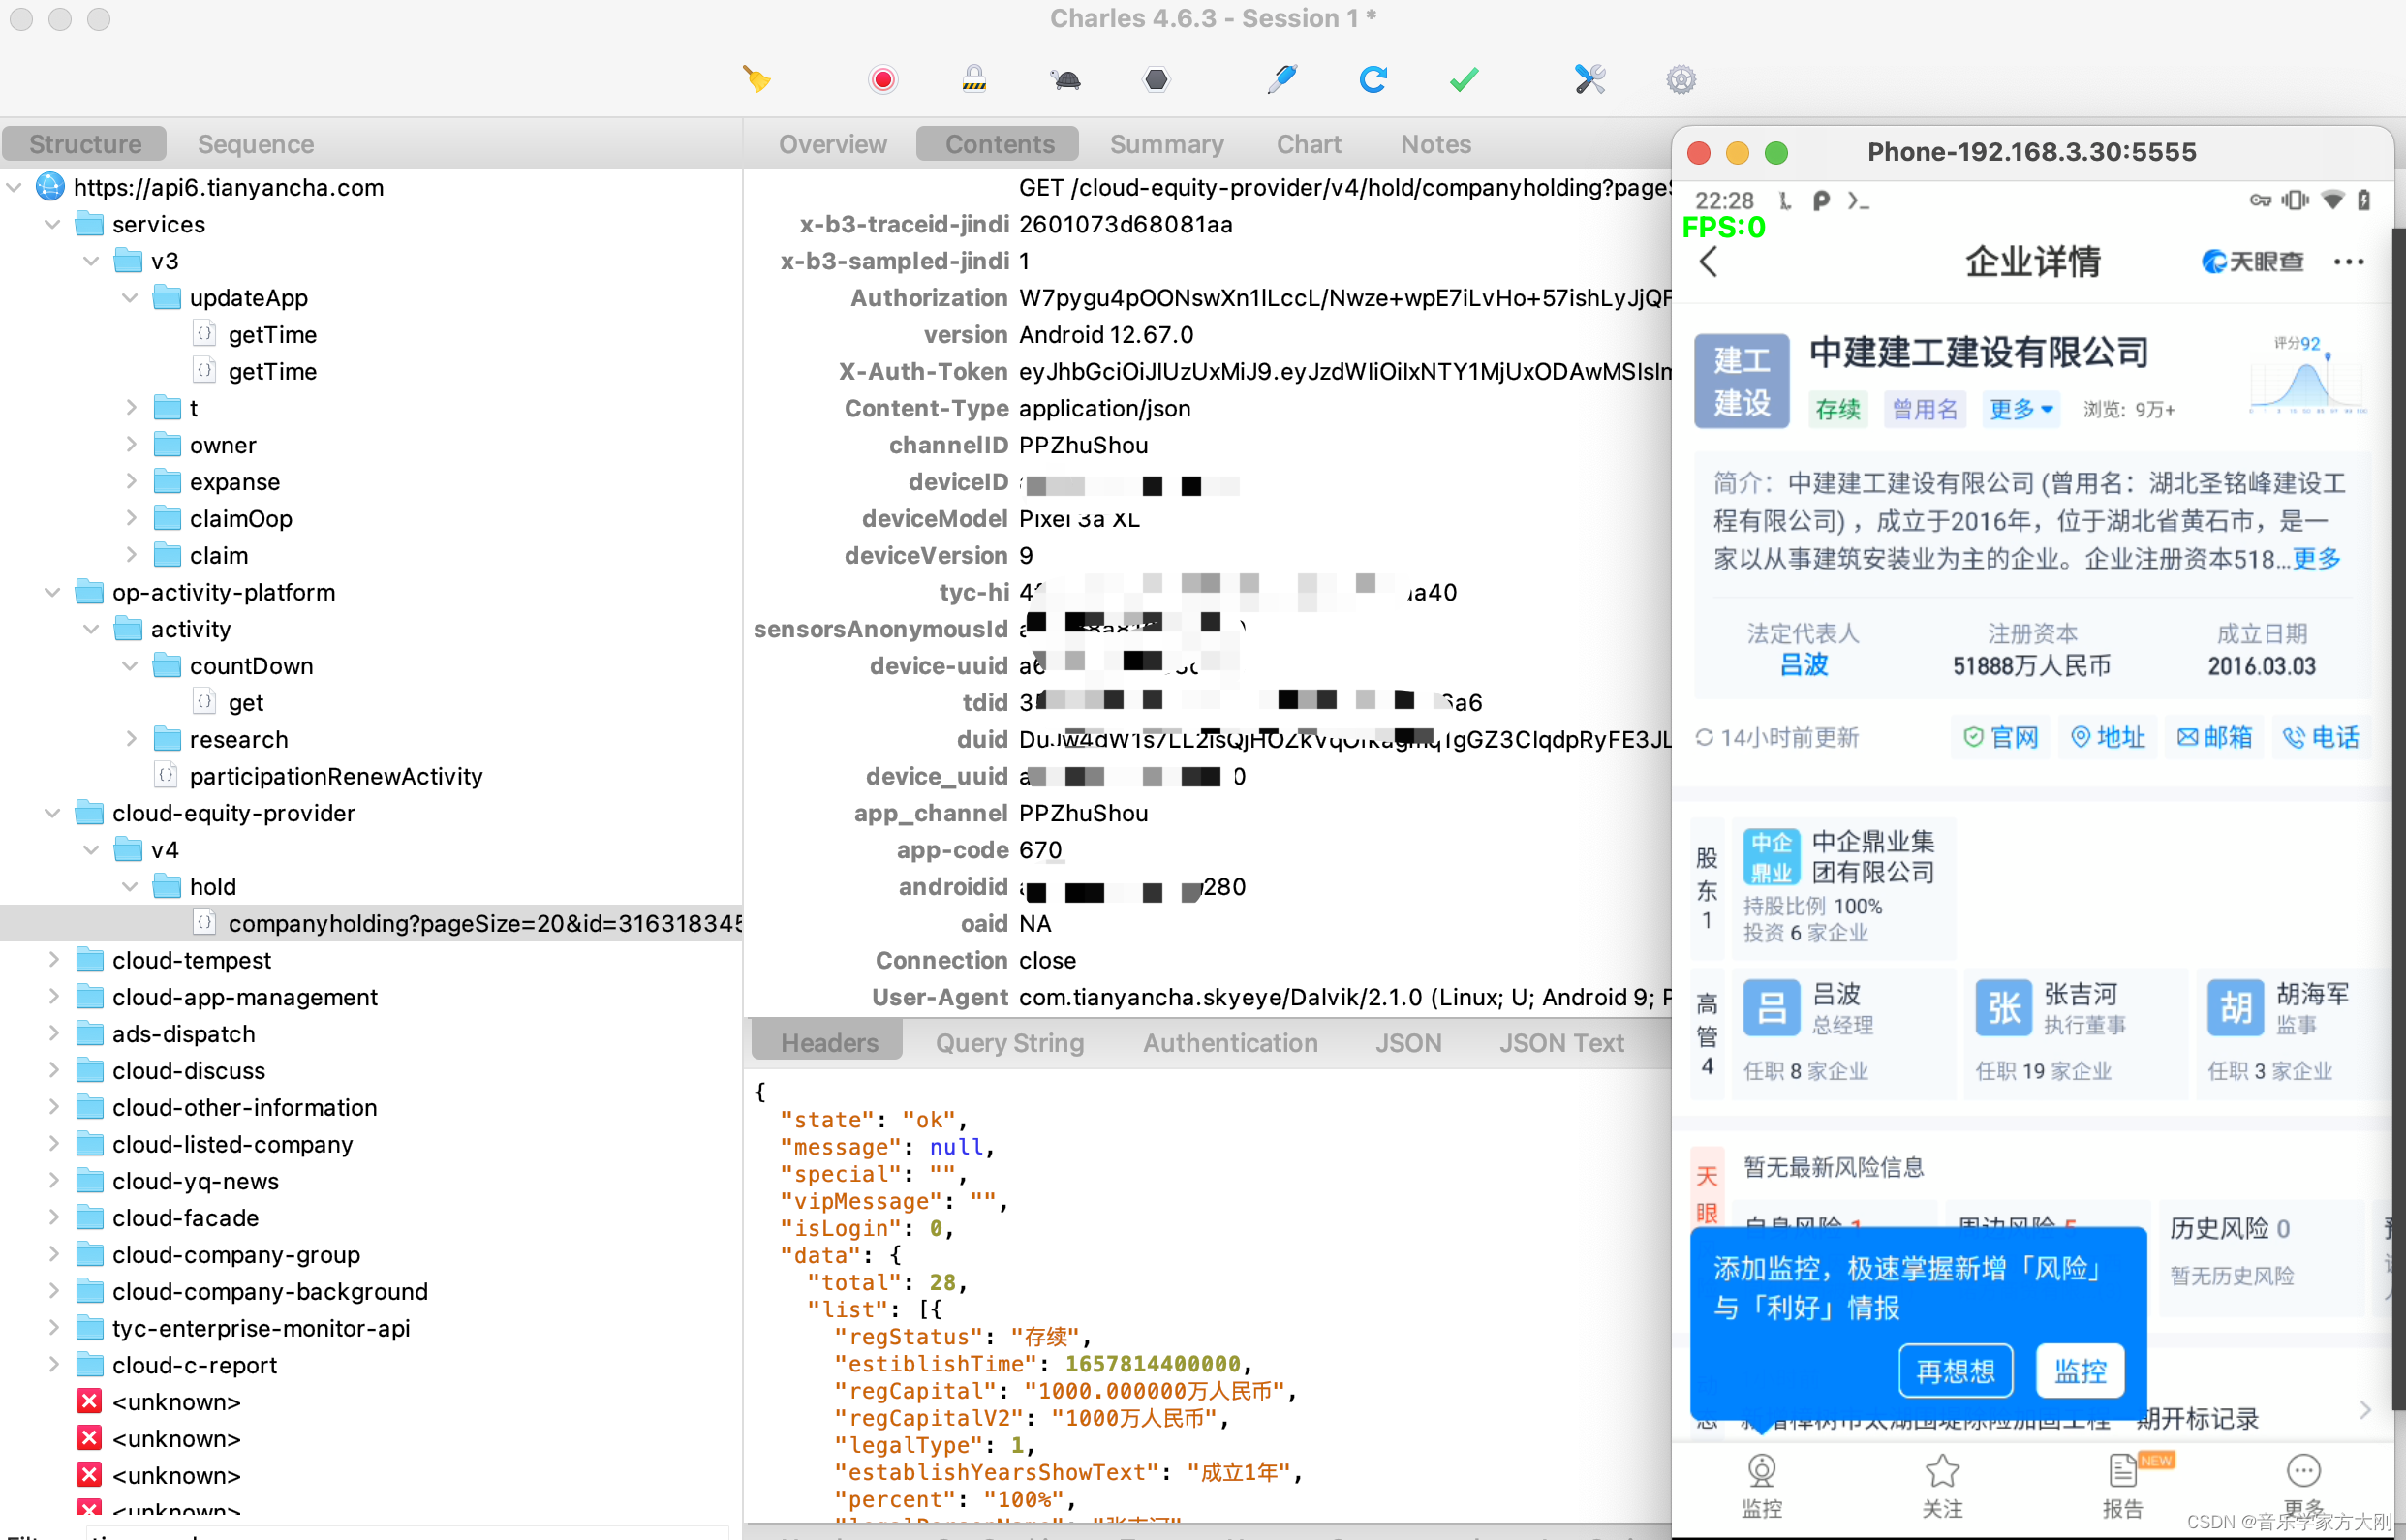Open the Notes tab
The image size is (2406, 1540).
[1436, 144]
